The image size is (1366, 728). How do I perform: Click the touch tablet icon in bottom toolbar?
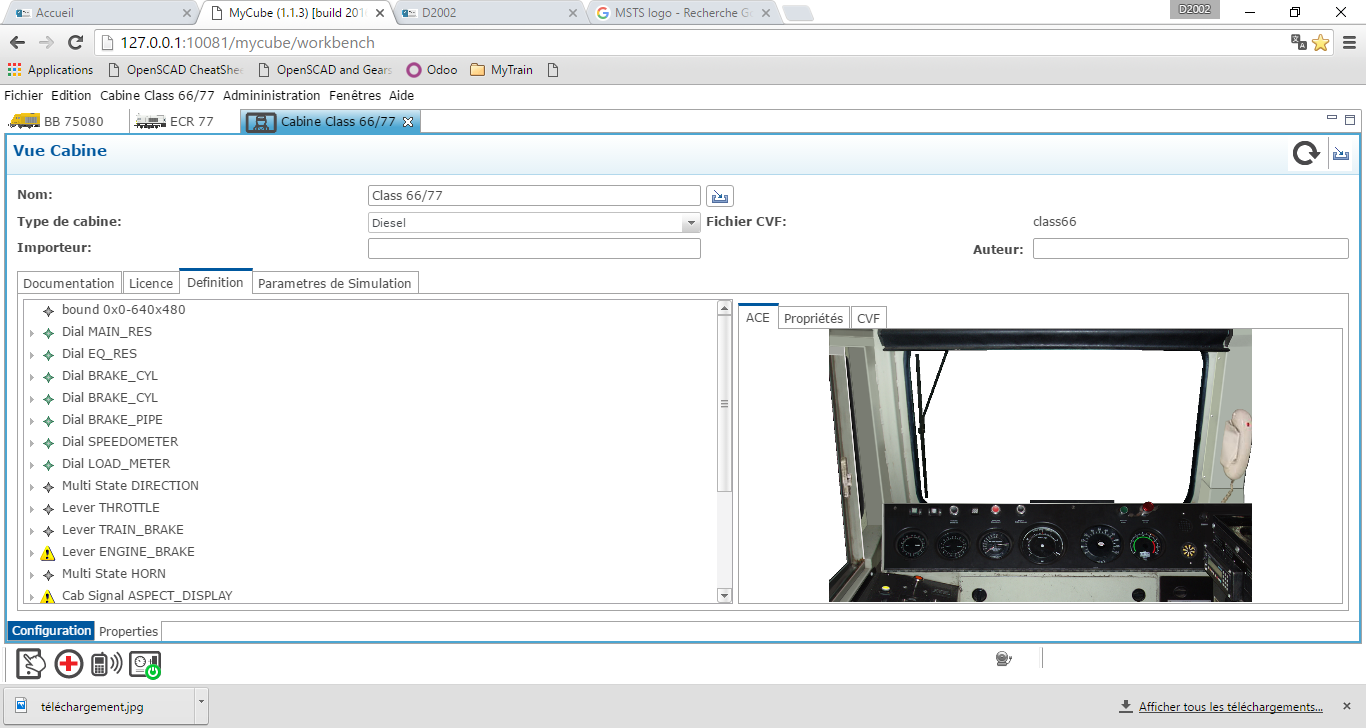[x=31, y=664]
